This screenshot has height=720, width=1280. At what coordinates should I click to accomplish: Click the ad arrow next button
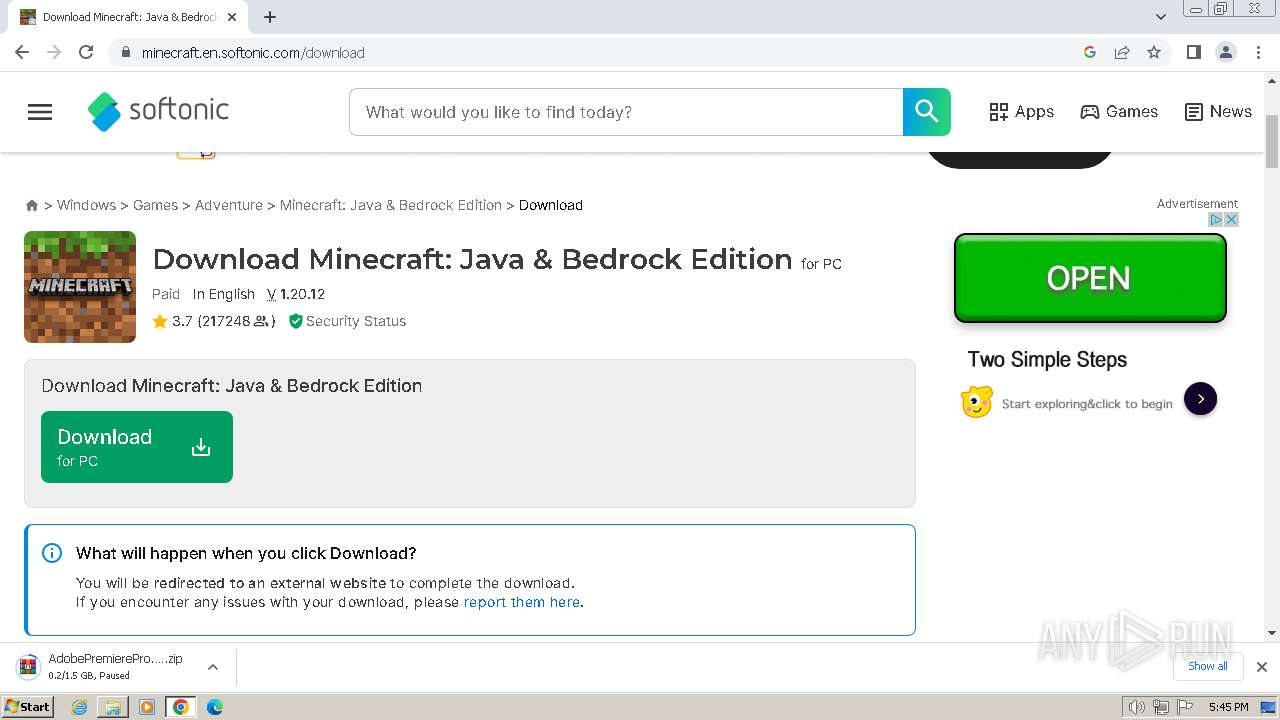(1201, 399)
